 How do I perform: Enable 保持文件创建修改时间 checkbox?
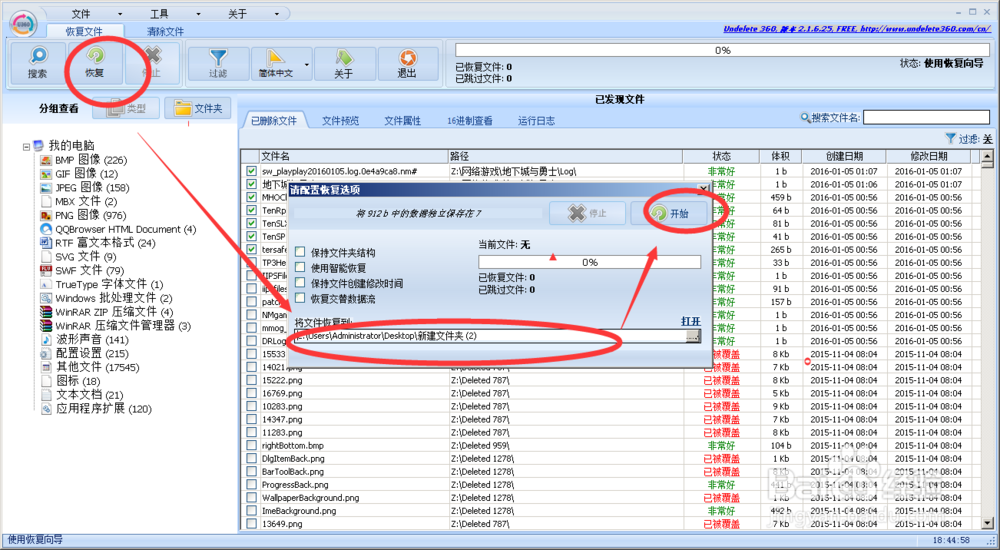pyautogui.click(x=300, y=282)
